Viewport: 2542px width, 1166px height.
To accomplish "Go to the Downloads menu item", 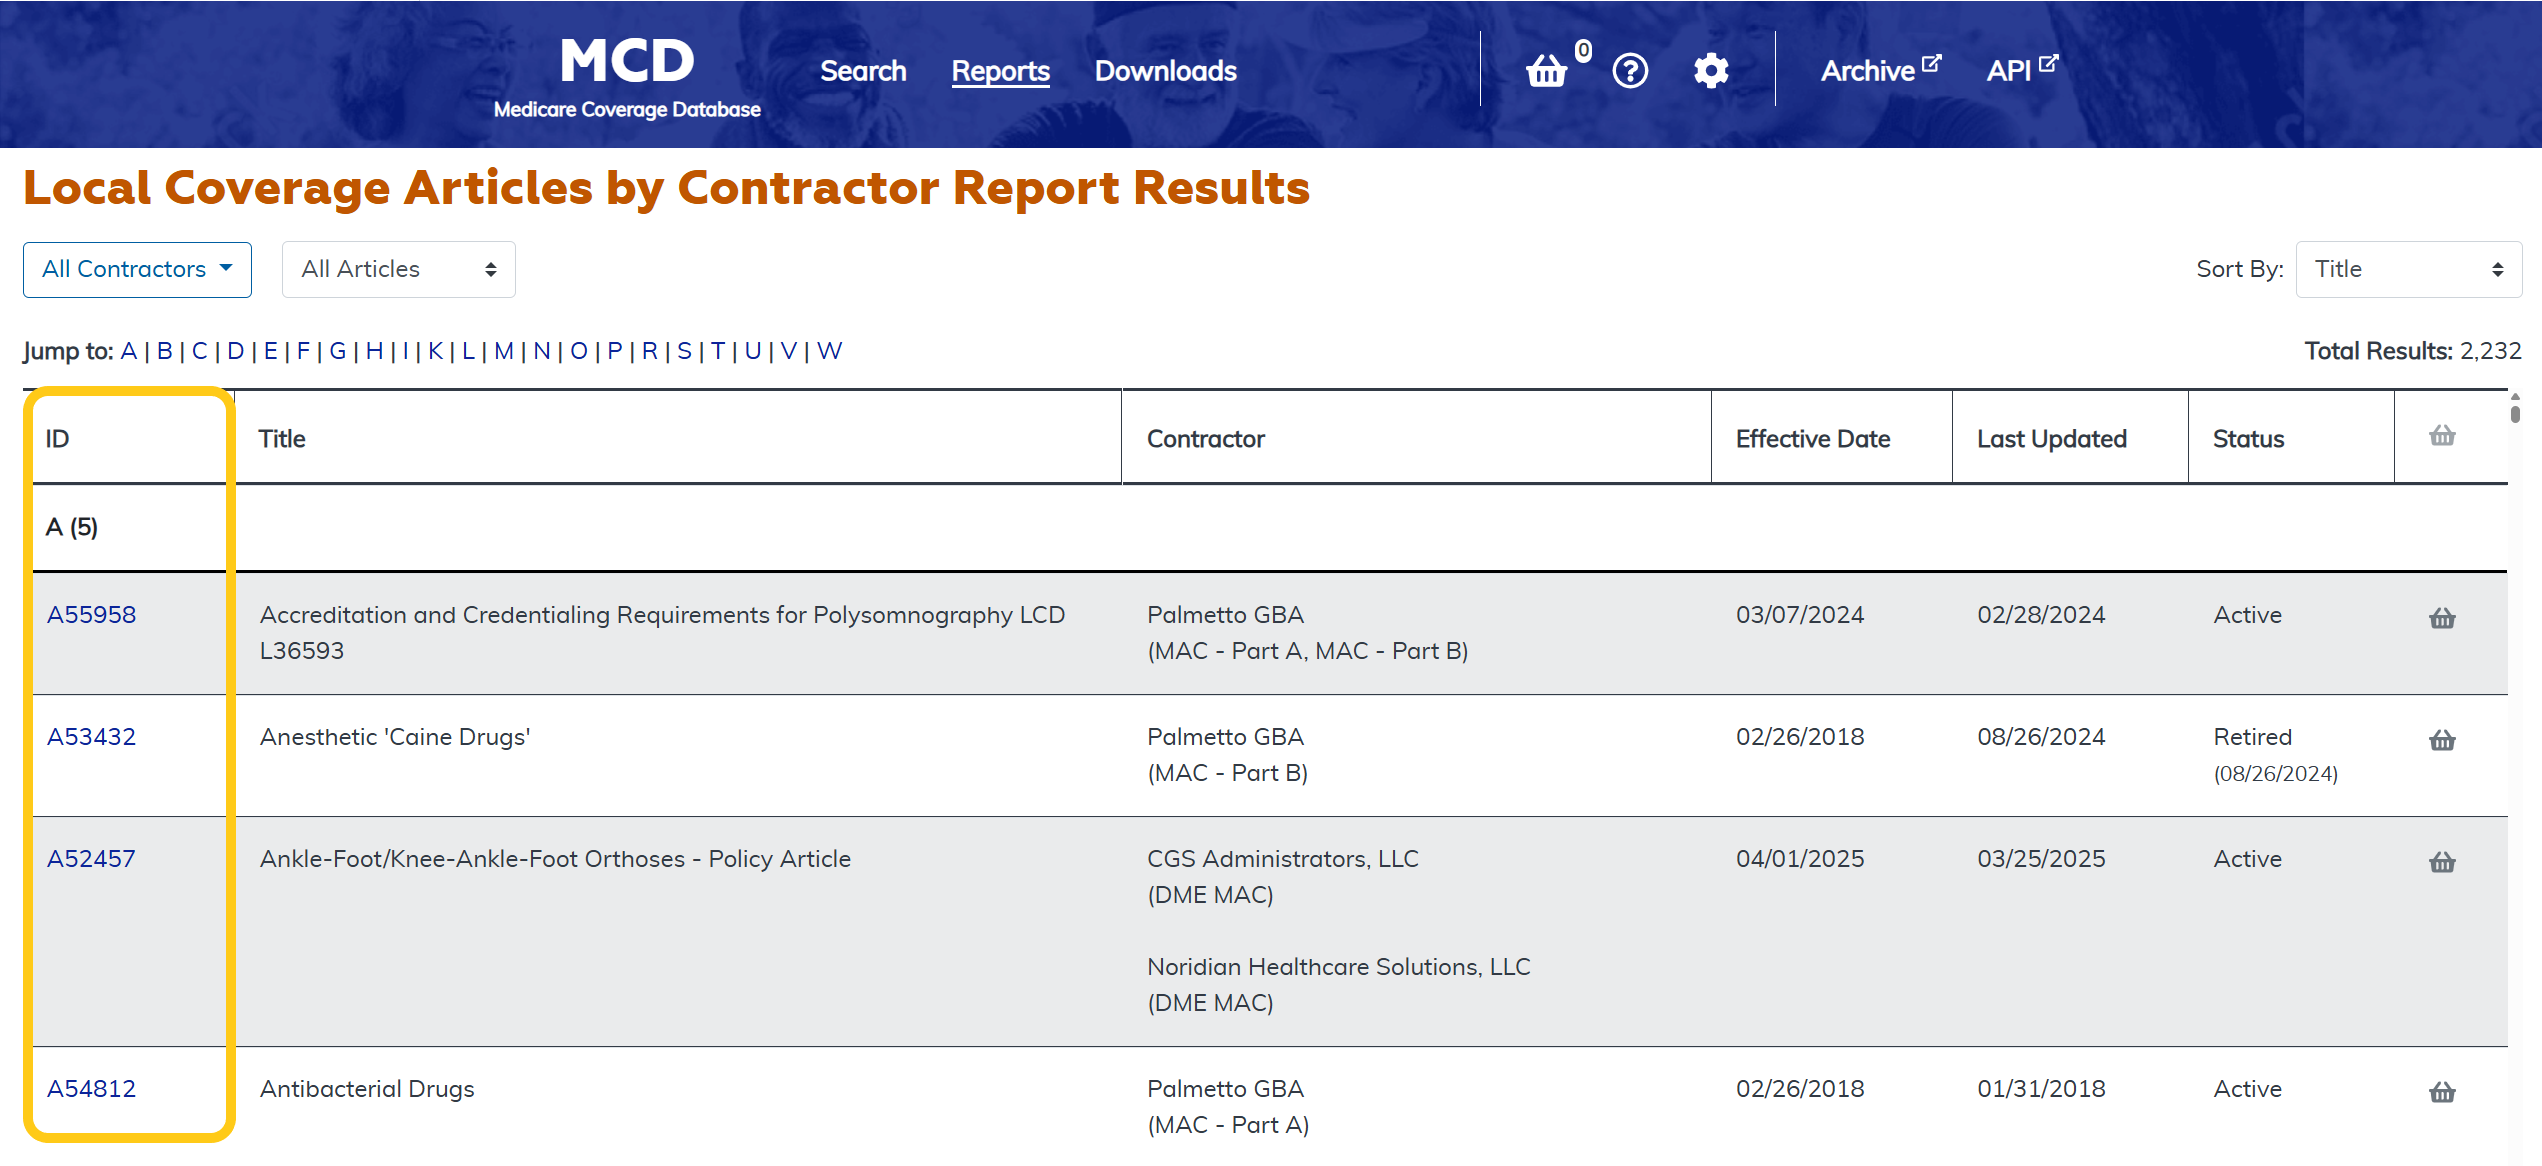I will click(x=1165, y=71).
